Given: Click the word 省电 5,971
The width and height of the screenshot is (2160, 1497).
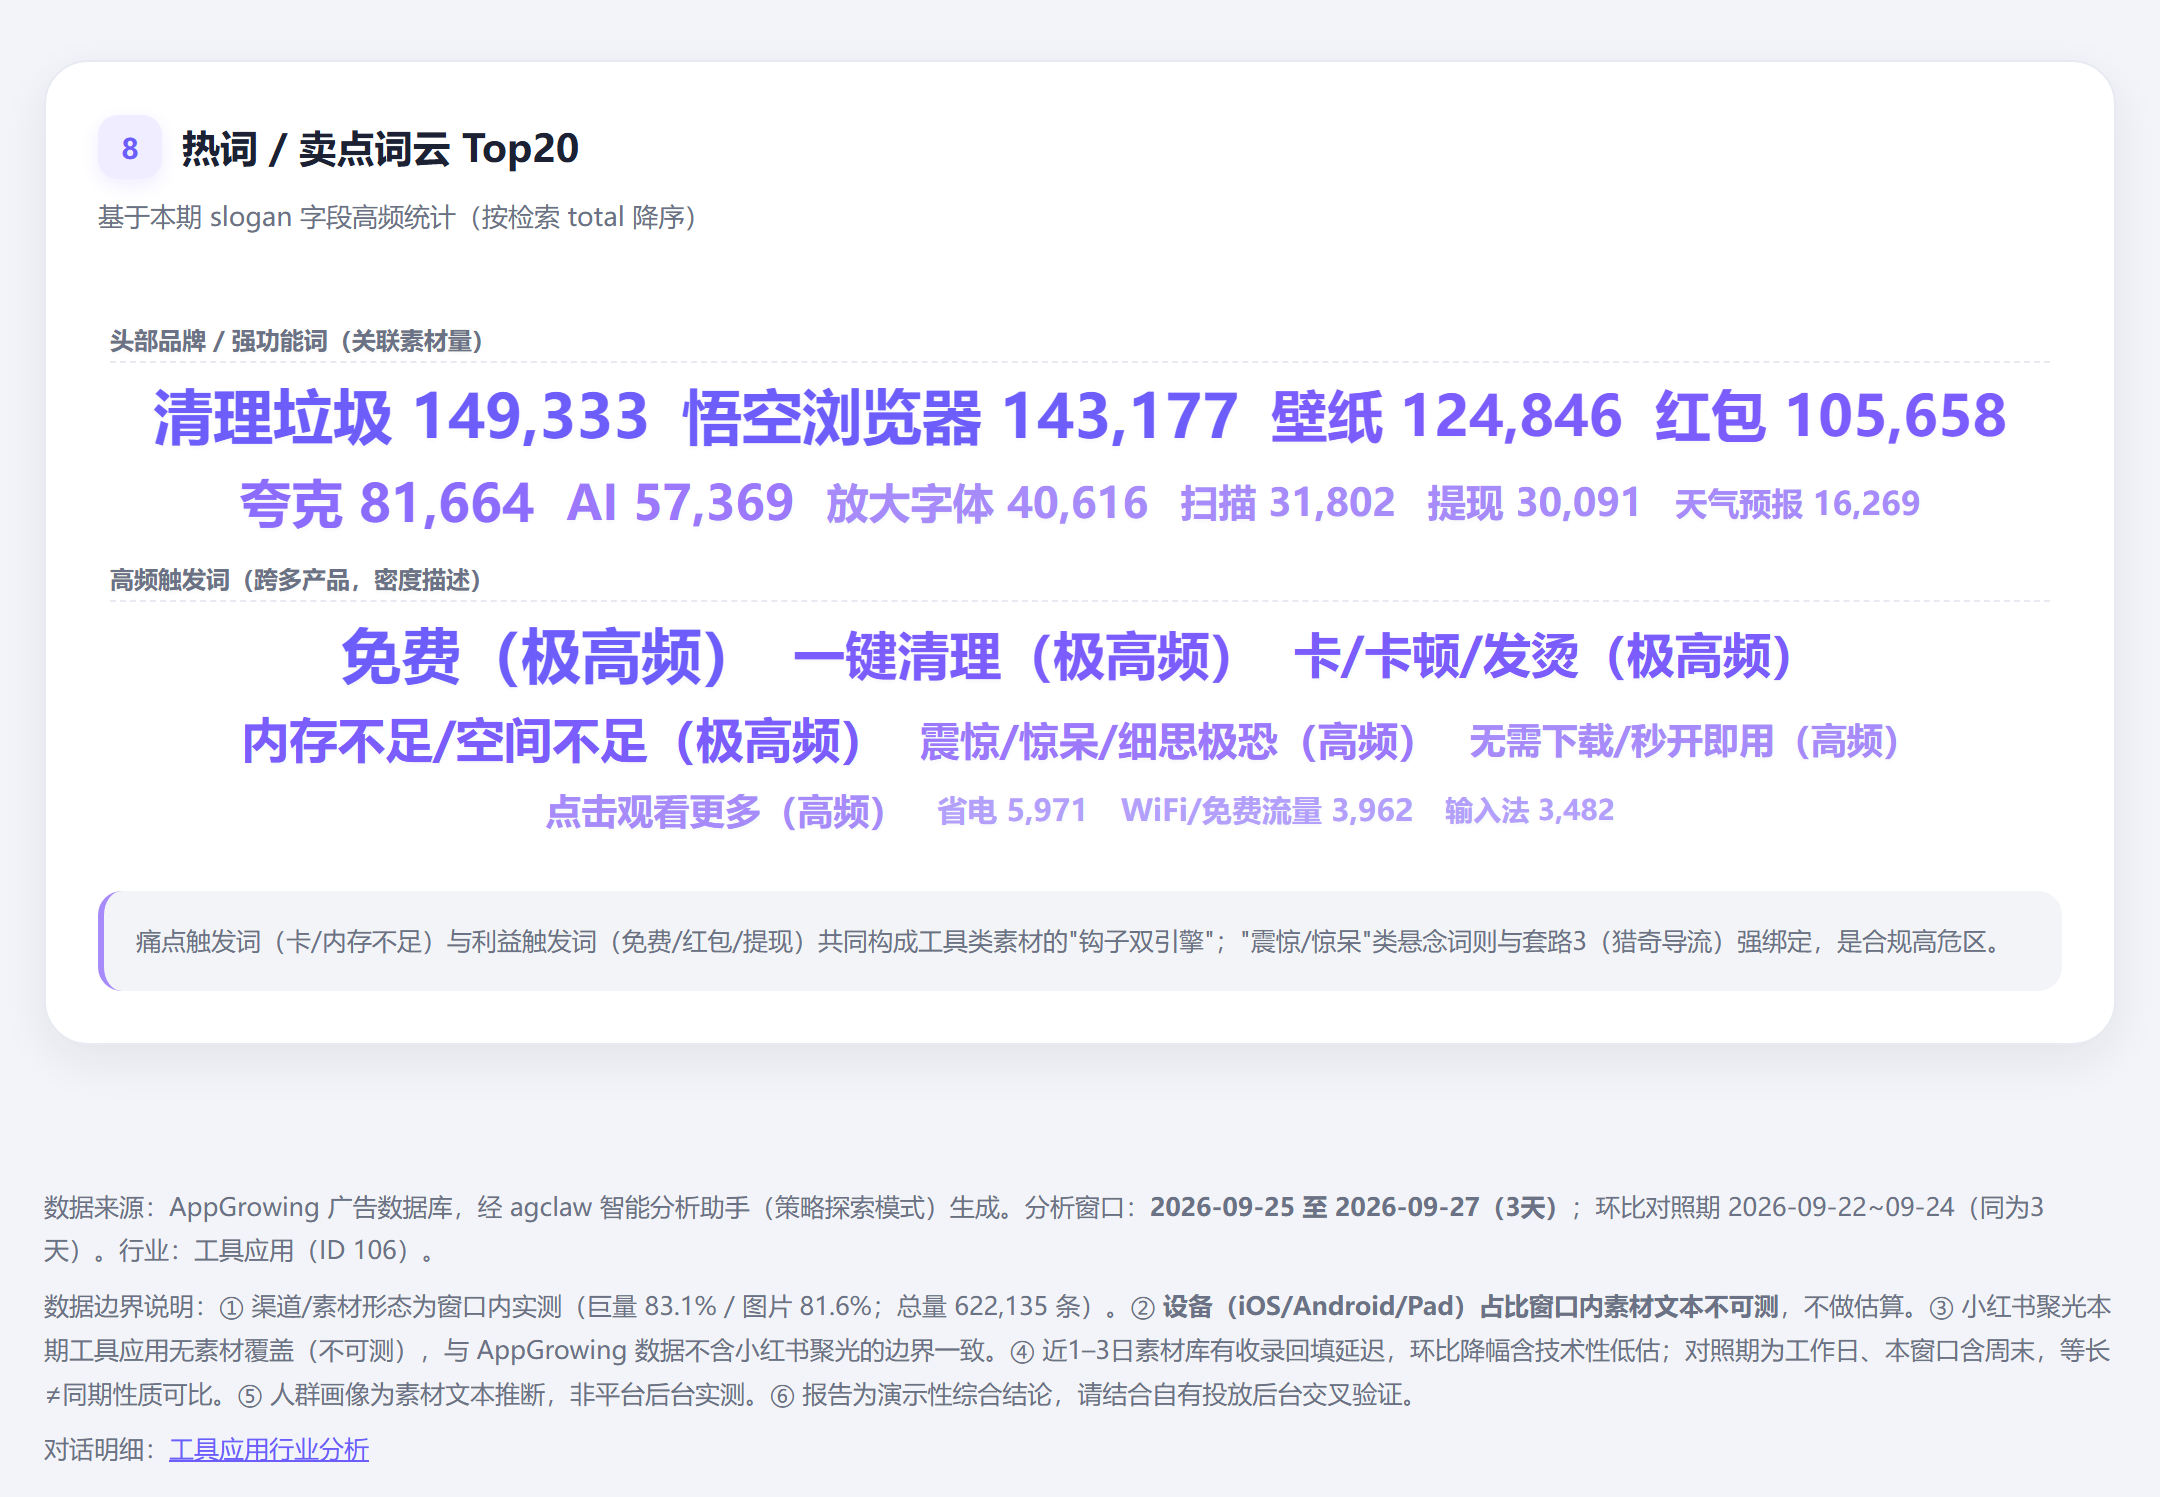Looking at the screenshot, I should tap(1012, 811).
